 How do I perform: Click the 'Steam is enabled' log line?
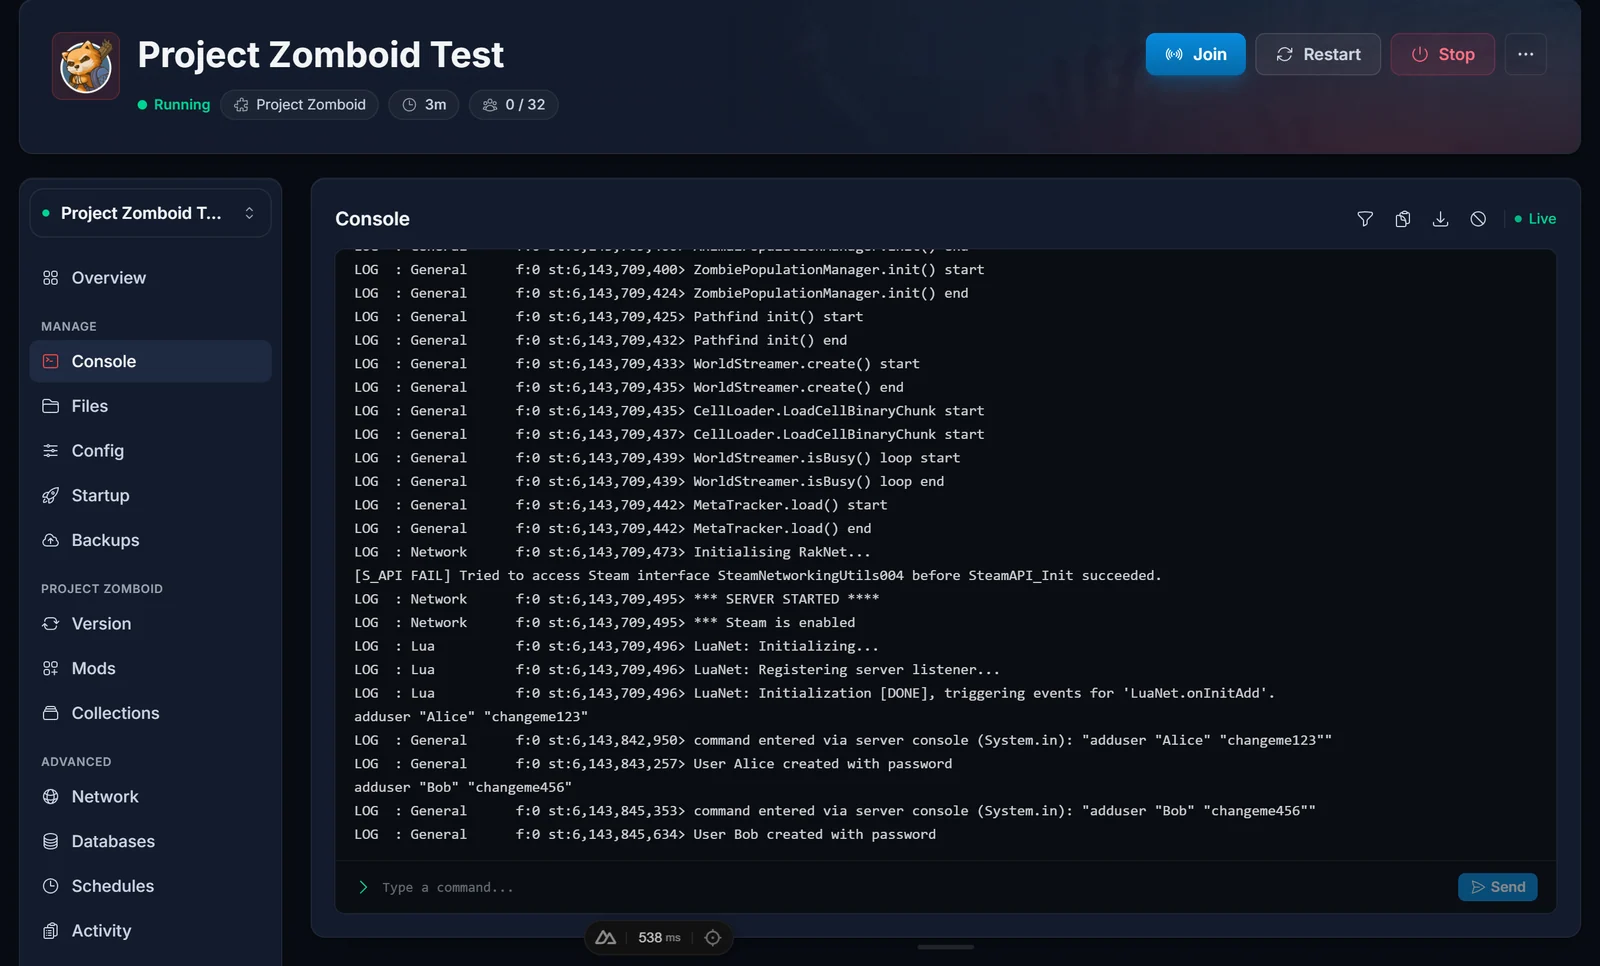click(605, 623)
